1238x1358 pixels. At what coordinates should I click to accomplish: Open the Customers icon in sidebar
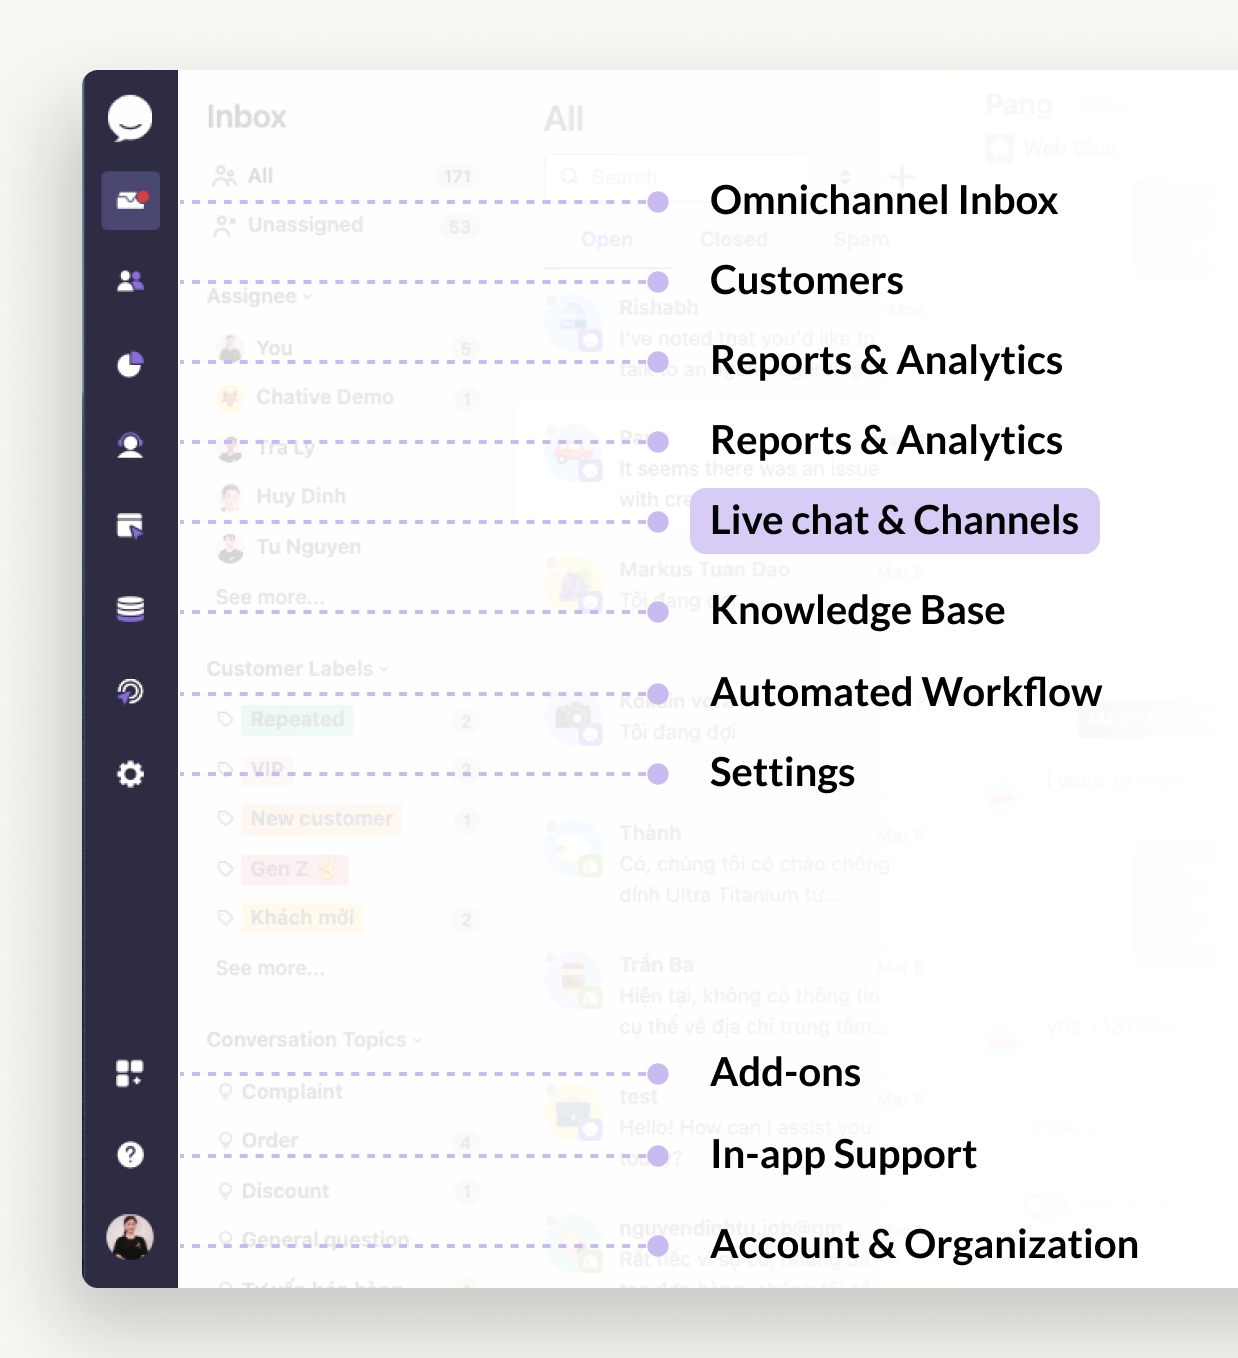[x=130, y=282]
